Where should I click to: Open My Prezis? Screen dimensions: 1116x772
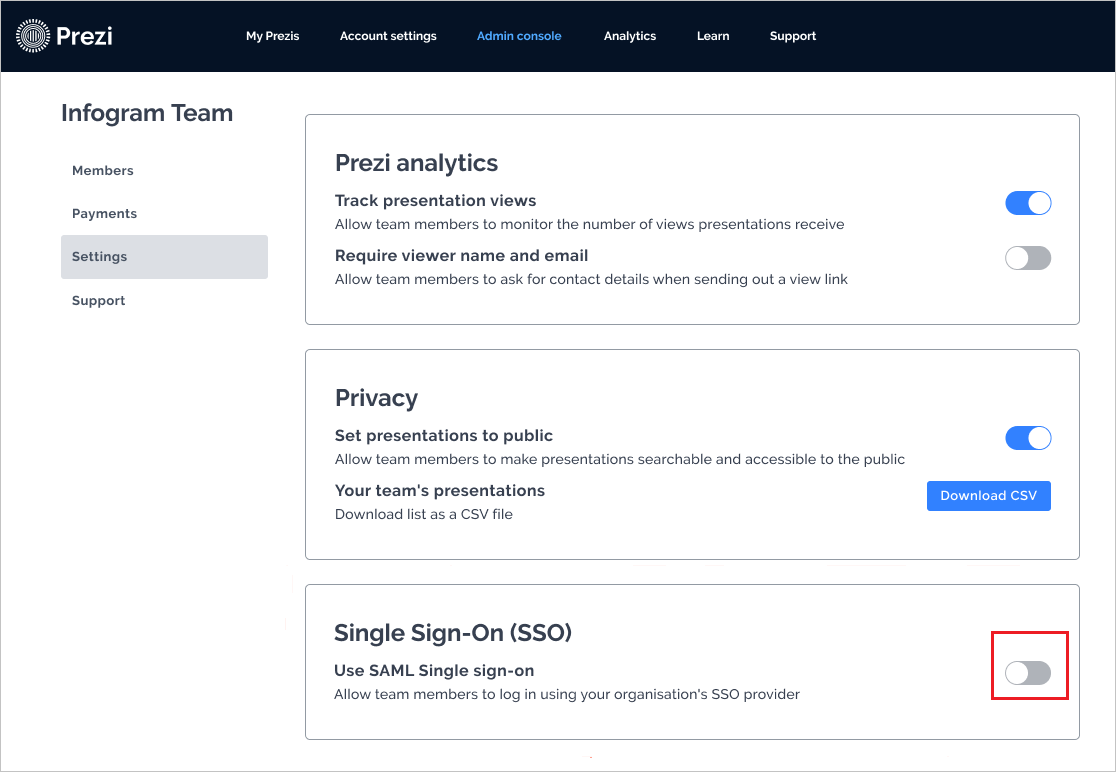pyautogui.click(x=272, y=36)
